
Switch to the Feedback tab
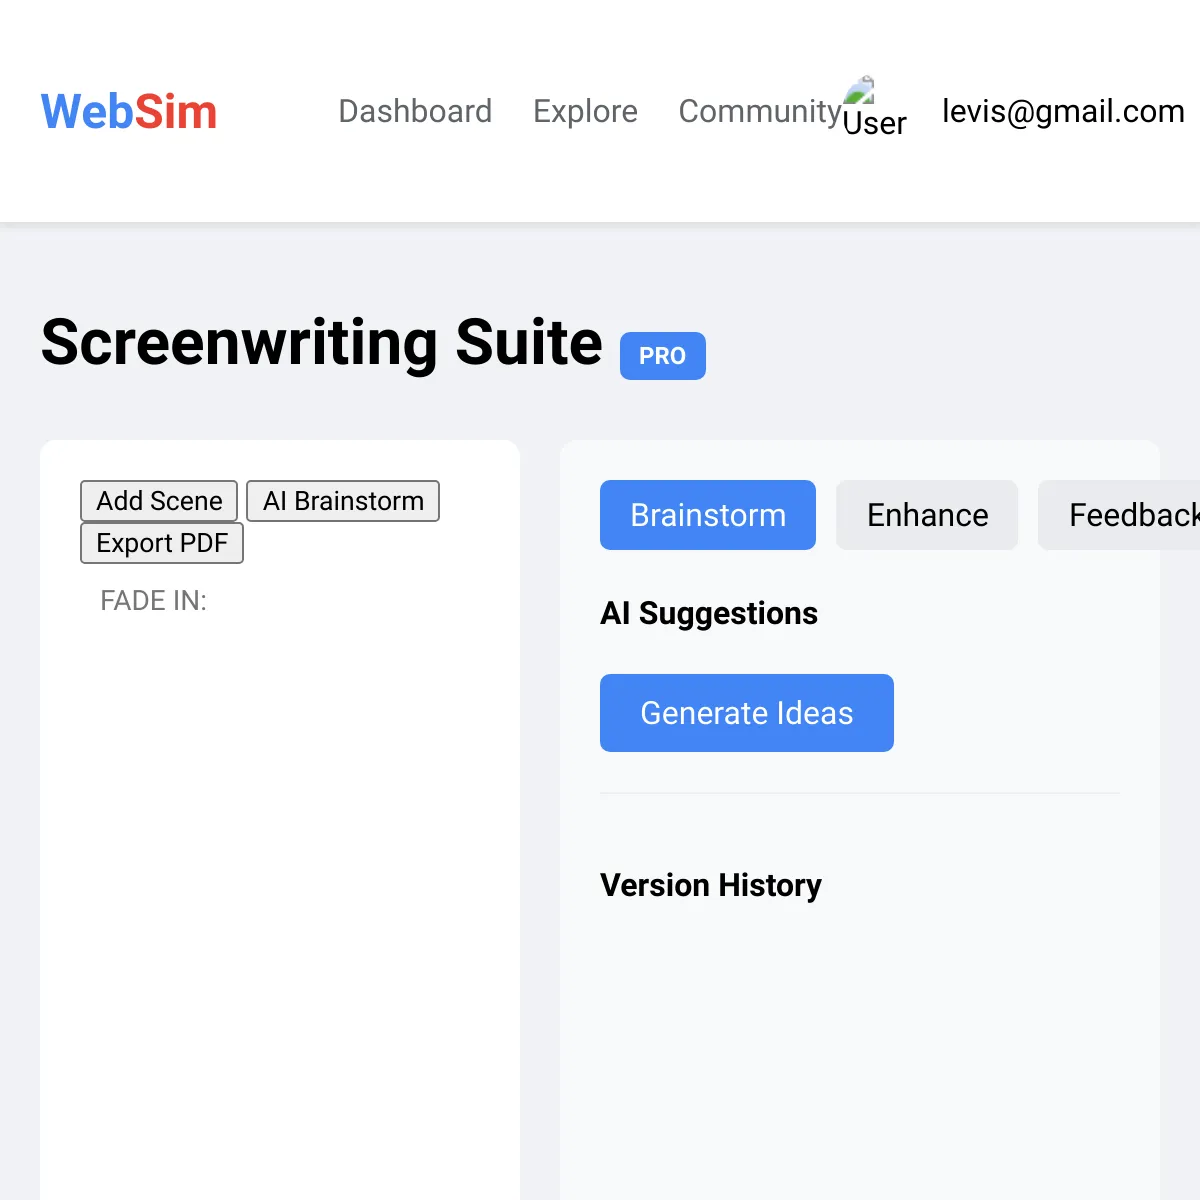tap(1119, 515)
